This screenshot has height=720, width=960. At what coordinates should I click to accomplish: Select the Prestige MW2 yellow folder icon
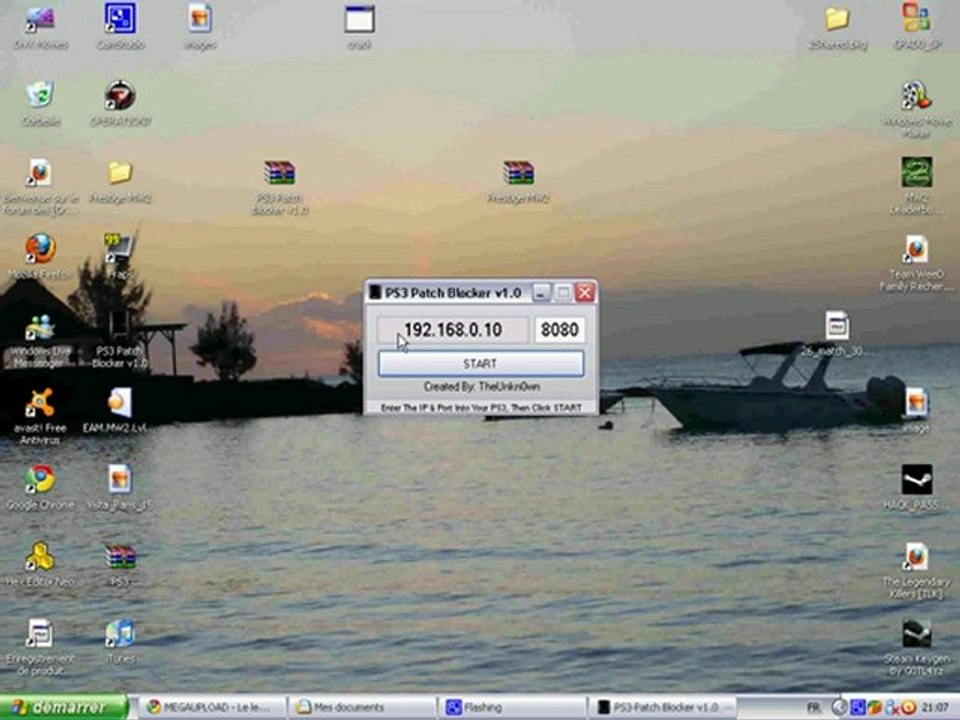coord(120,180)
